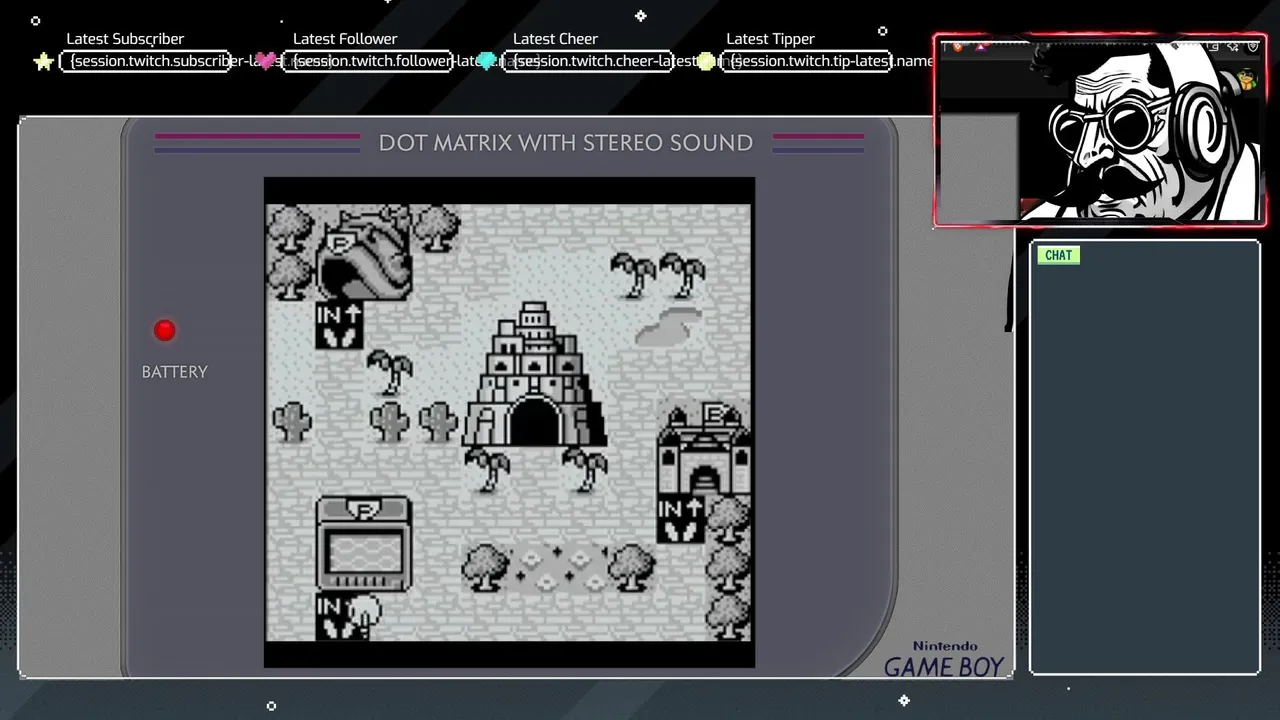Screen dimensions: 1280x720
Task: Click the leftmost cactus on the map
Action: click(x=291, y=422)
